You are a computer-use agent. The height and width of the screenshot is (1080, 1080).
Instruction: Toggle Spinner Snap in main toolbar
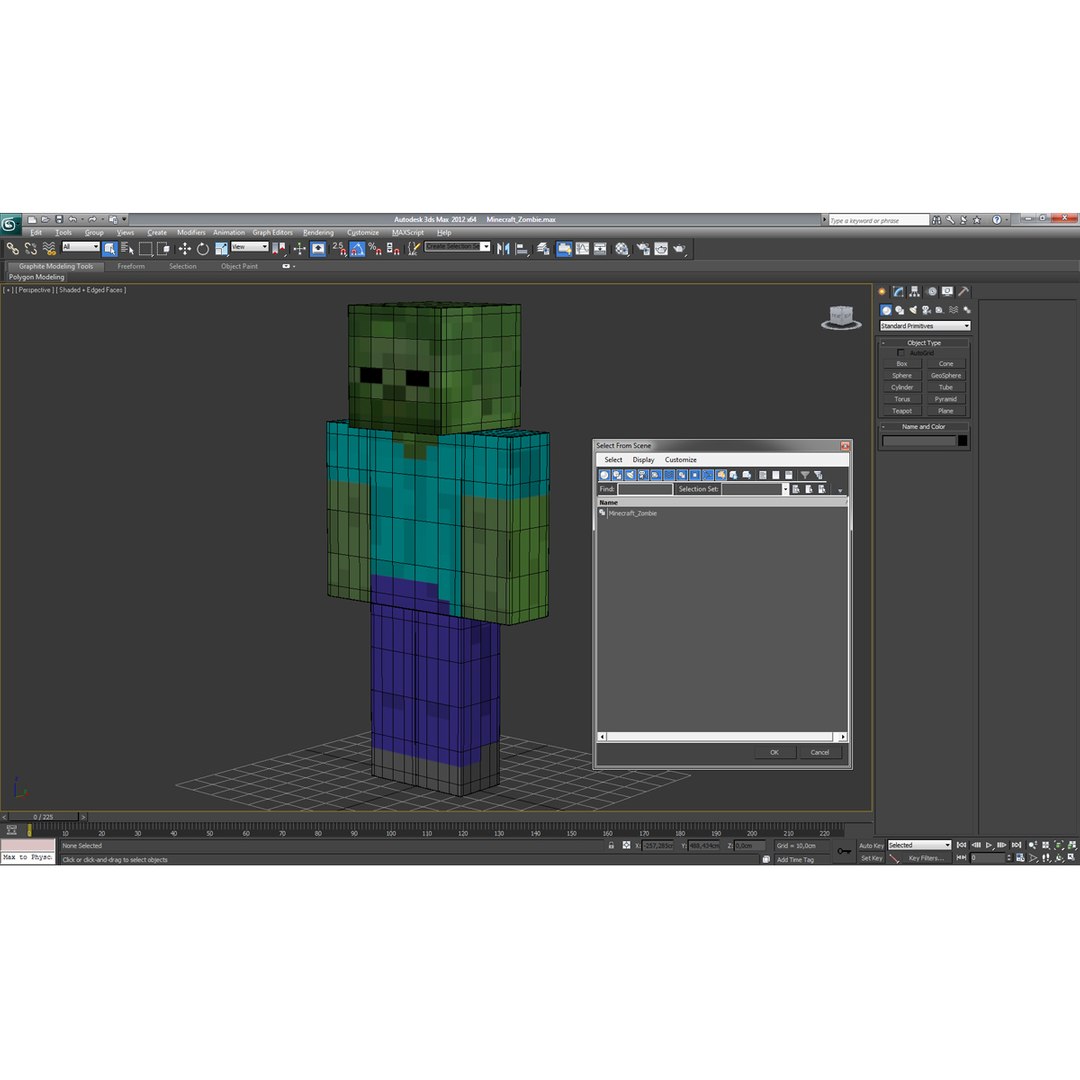[x=393, y=249]
